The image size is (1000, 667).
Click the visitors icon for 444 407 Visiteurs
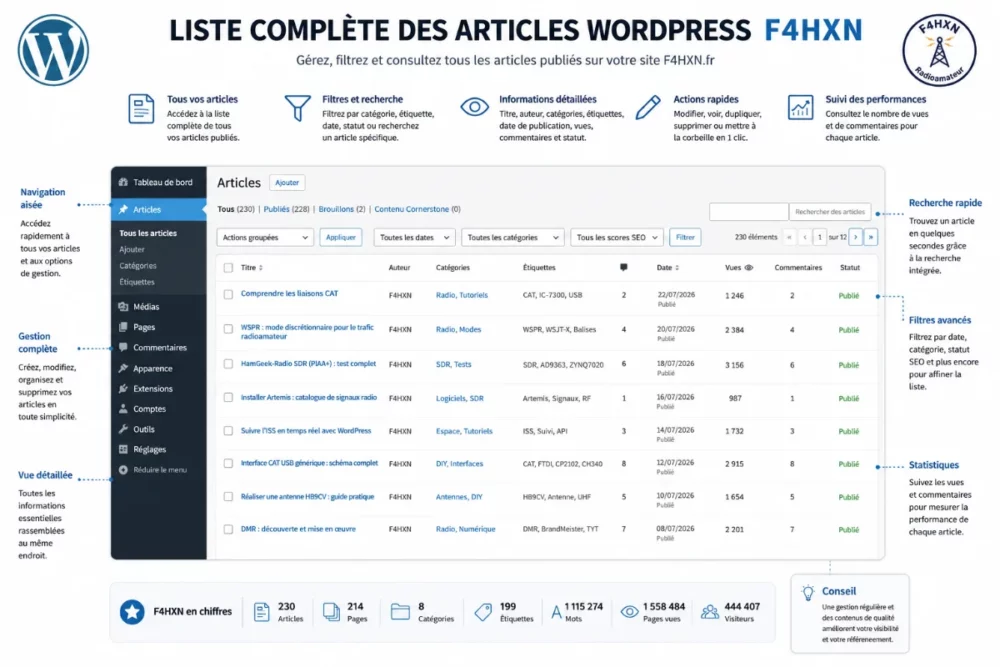coord(710,612)
